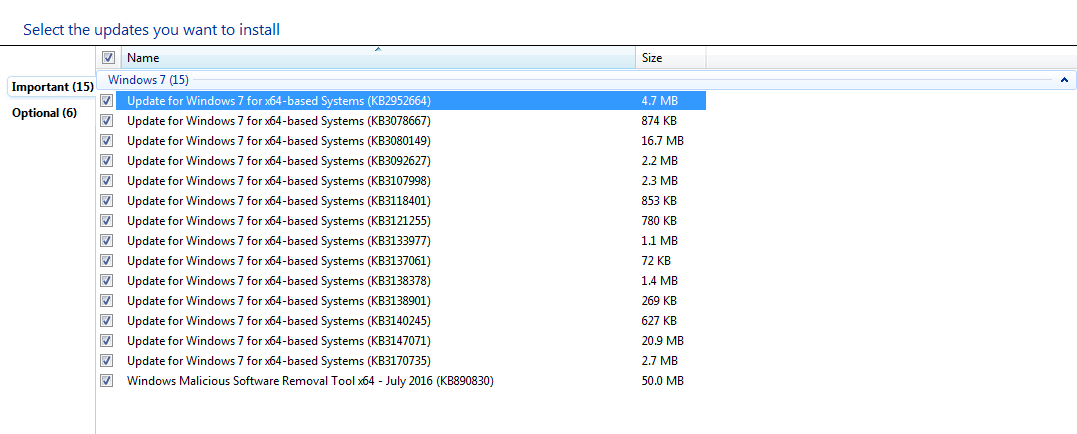Switch to the Optional (6) tab
Screen dimensions: 1077x434
[44, 113]
